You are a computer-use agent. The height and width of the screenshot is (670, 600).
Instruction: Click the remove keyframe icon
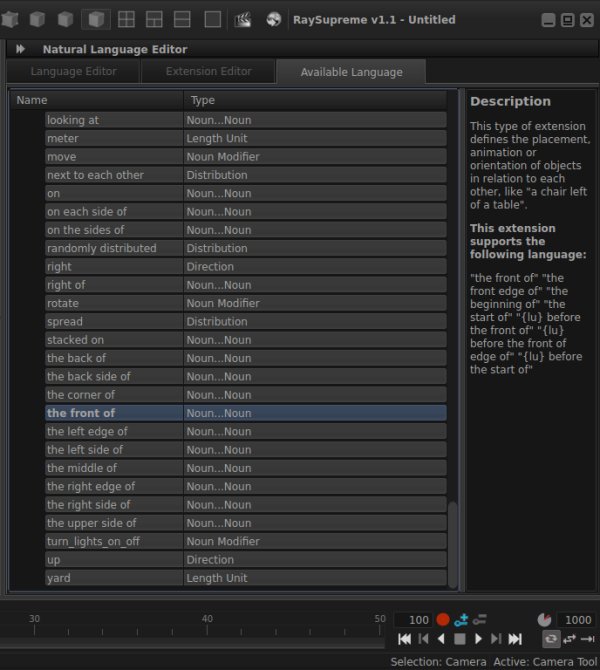pyautogui.click(x=479, y=620)
